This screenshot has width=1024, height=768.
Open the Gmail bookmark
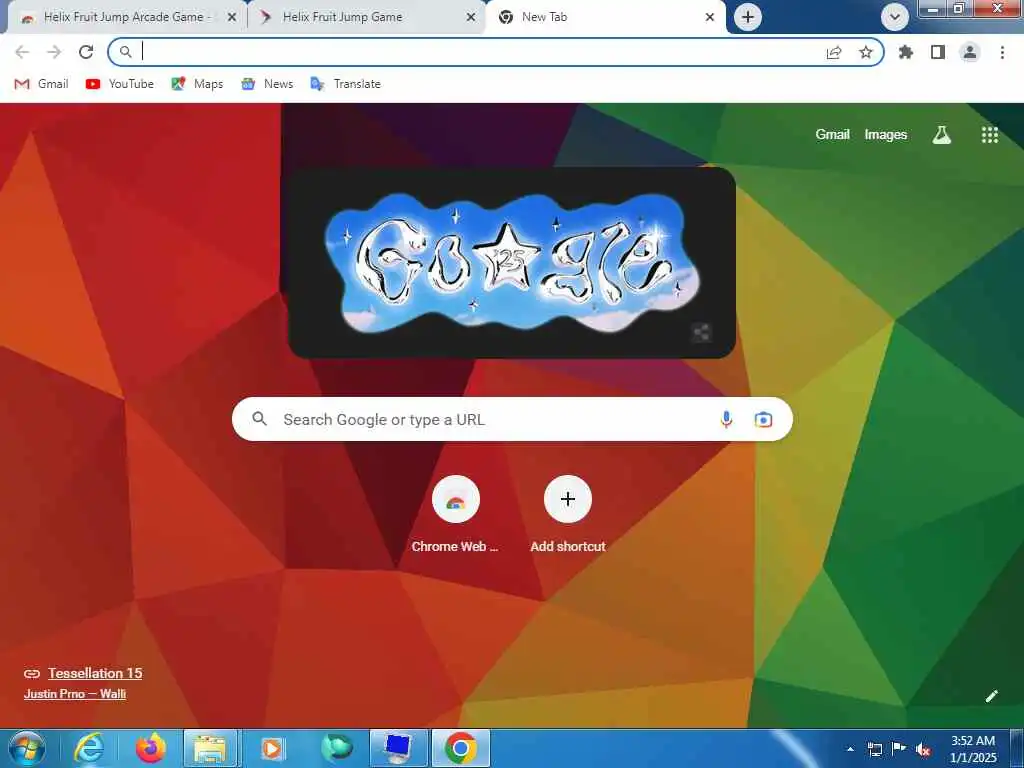(x=41, y=84)
